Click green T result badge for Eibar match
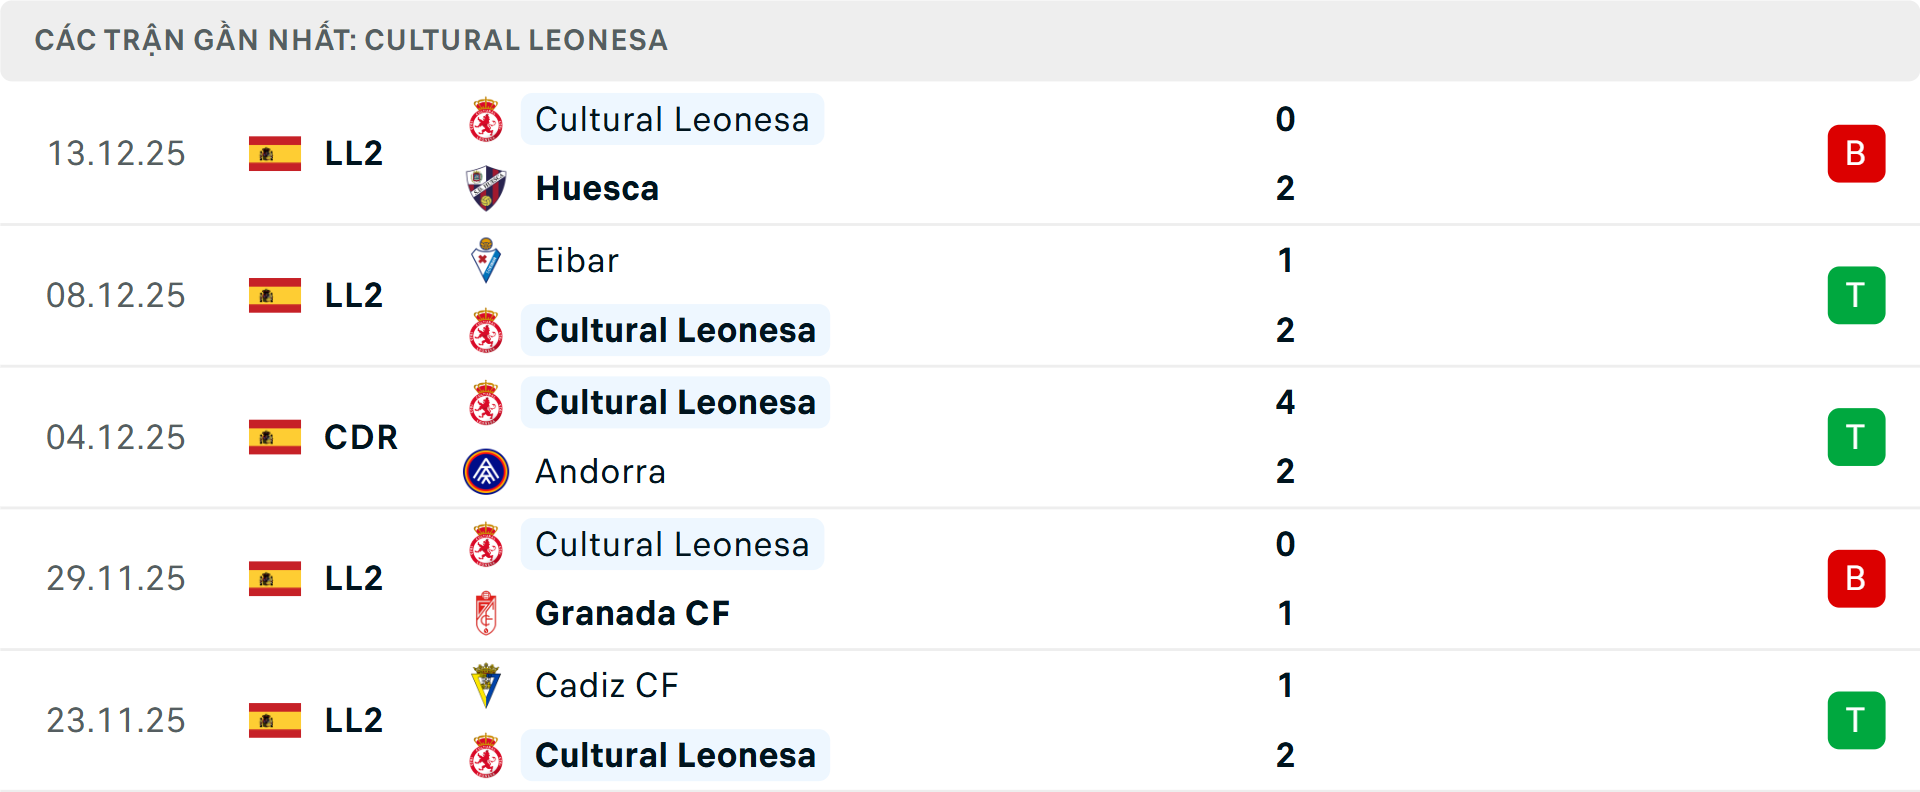Screen dimensions: 1920x792 click(x=1856, y=295)
